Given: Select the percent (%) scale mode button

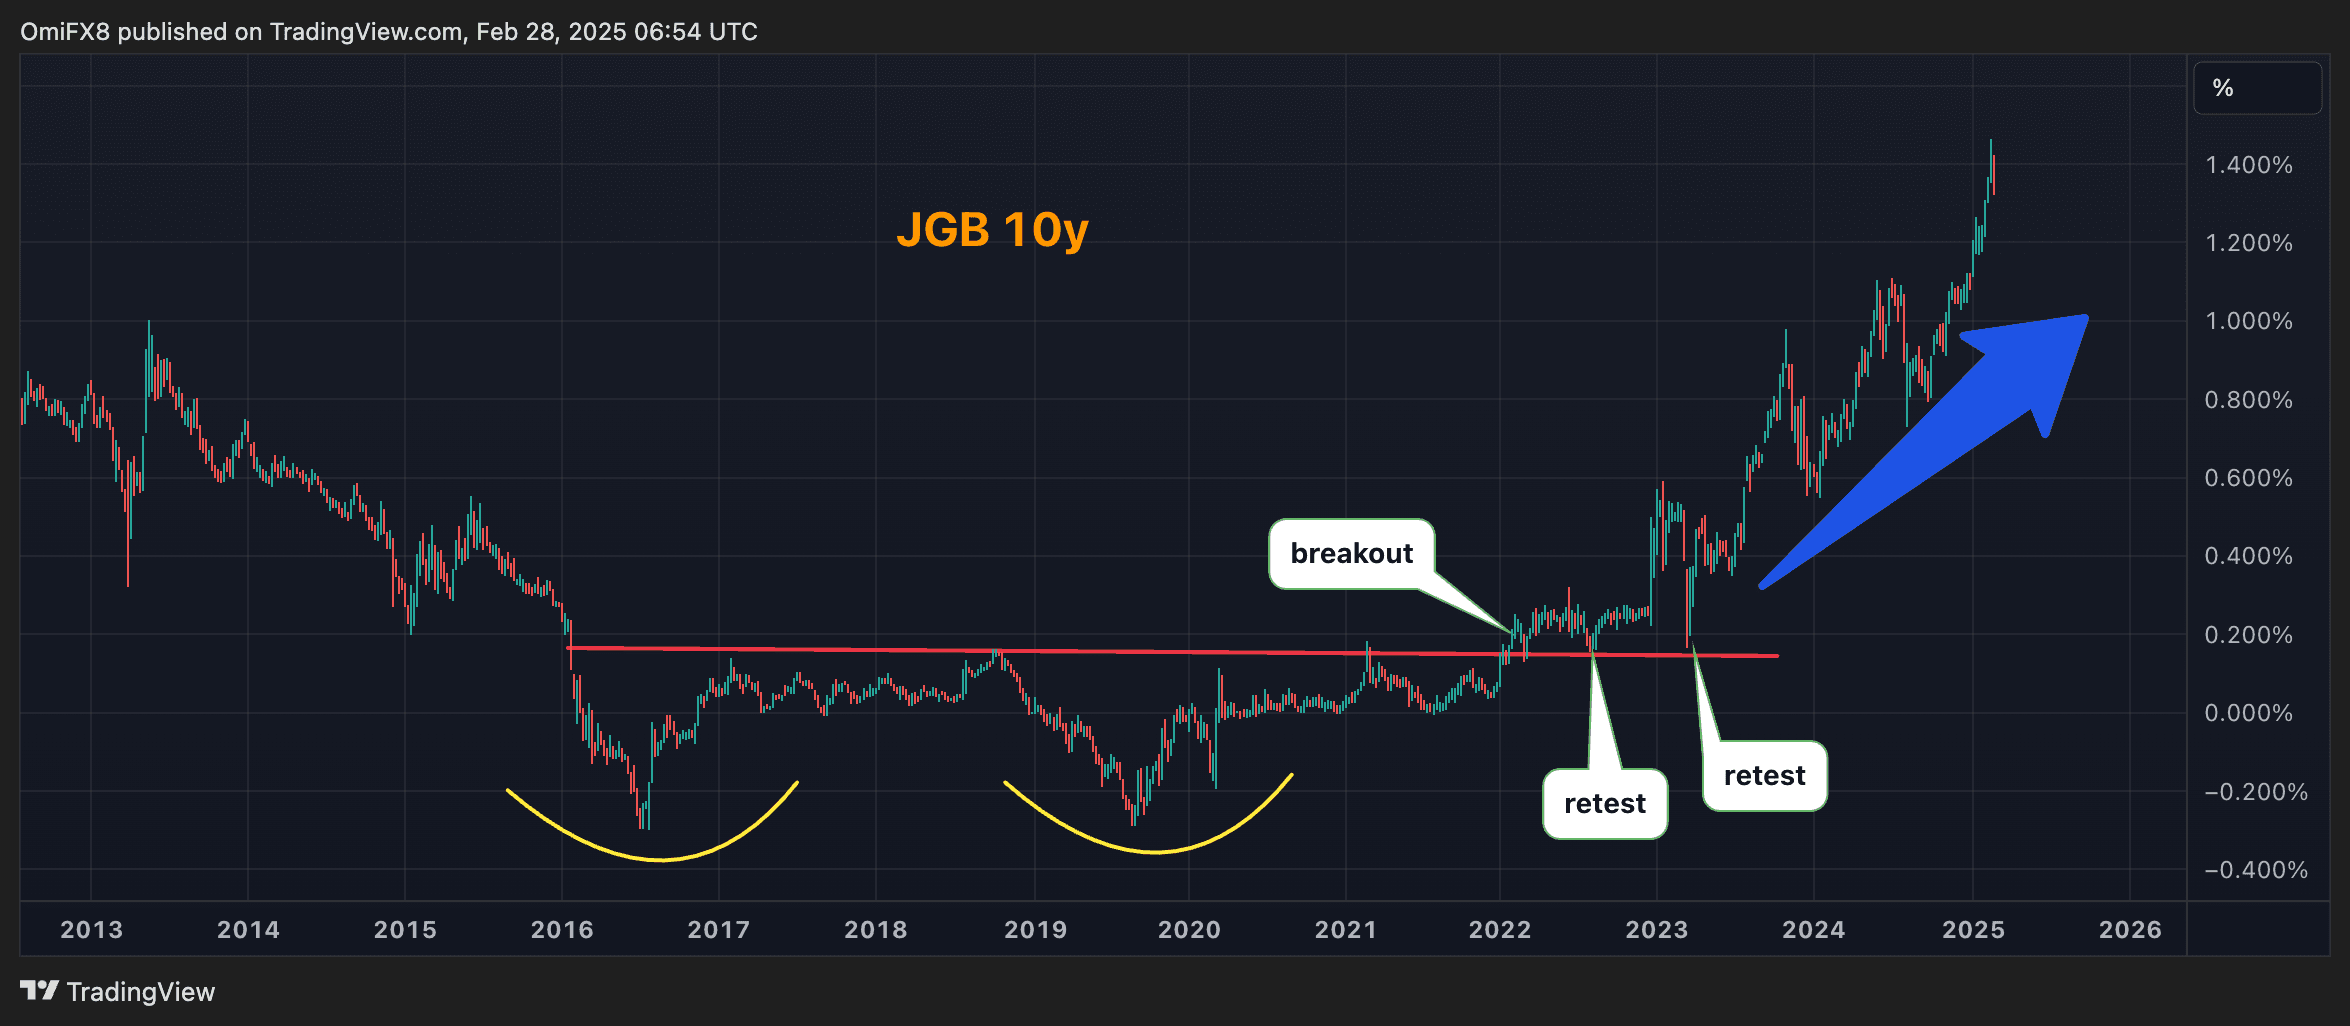Looking at the screenshot, I should (2255, 88).
